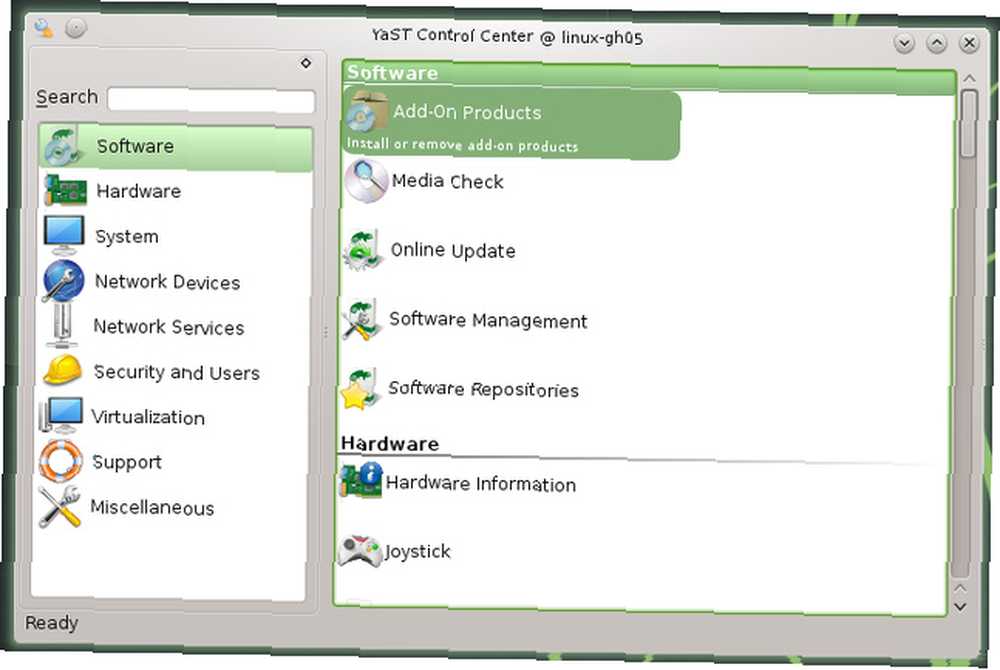The width and height of the screenshot is (1000, 670).
Task: Select Network Services category
Action: tap(169, 327)
